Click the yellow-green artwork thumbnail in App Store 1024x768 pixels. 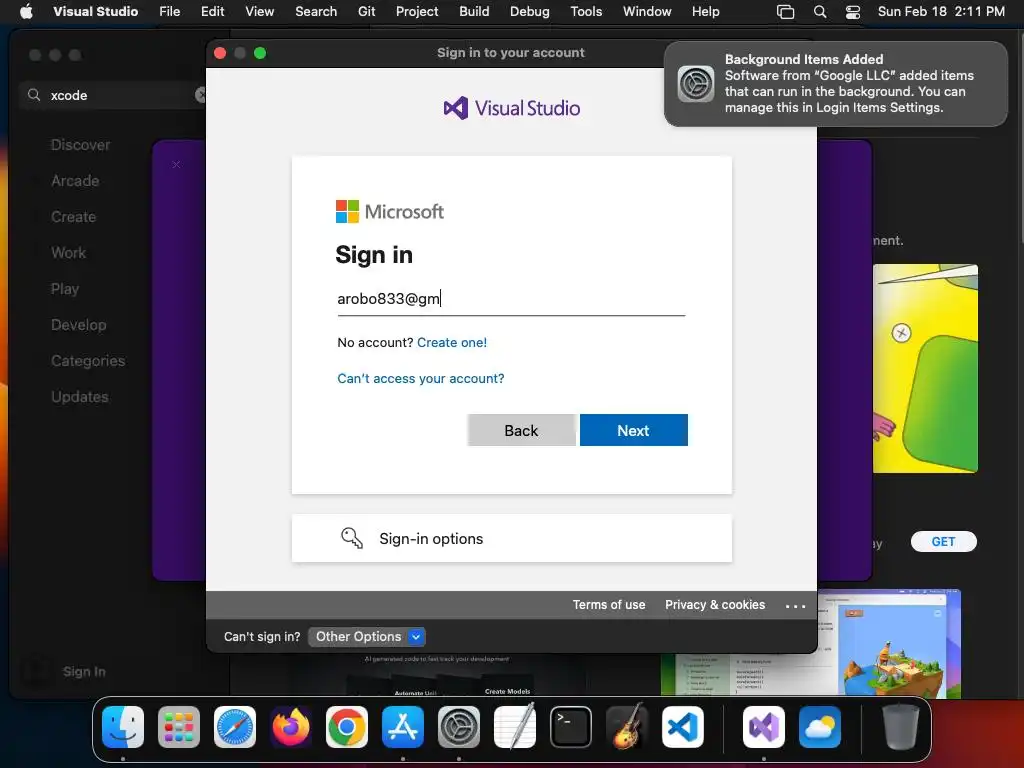pos(925,368)
